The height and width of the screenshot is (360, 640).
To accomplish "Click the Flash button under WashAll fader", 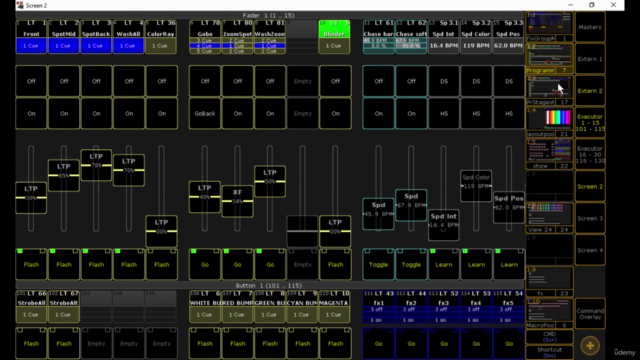I will click(x=129, y=264).
